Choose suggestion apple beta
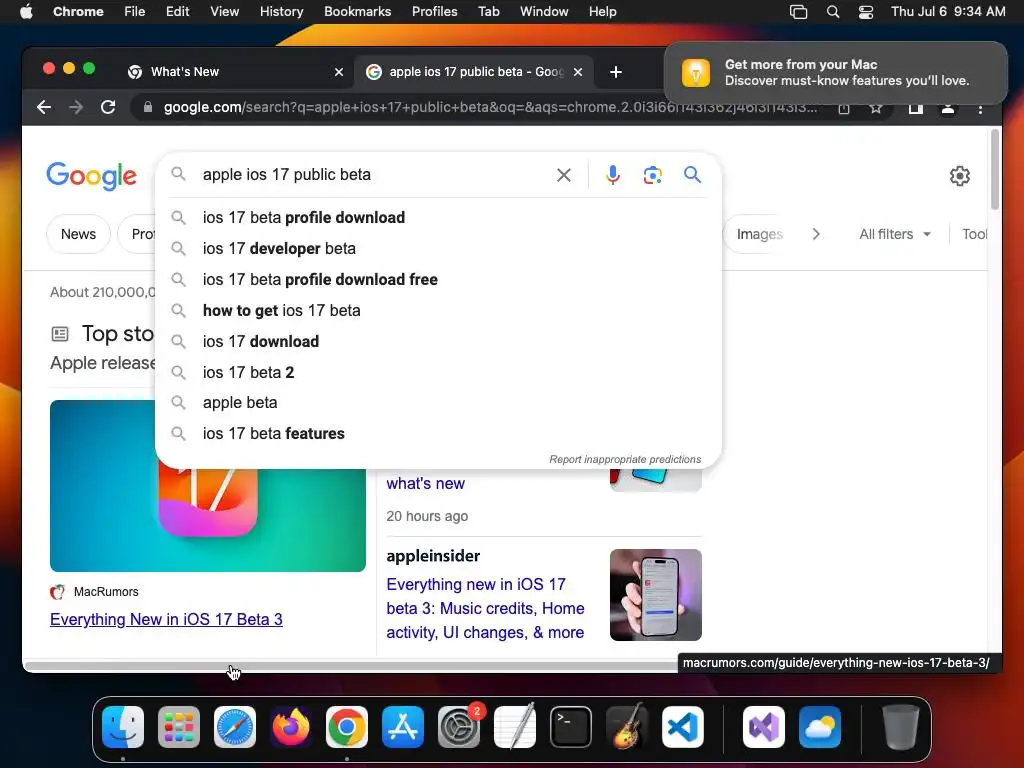This screenshot has height=768, width=1024. point(438,403)
